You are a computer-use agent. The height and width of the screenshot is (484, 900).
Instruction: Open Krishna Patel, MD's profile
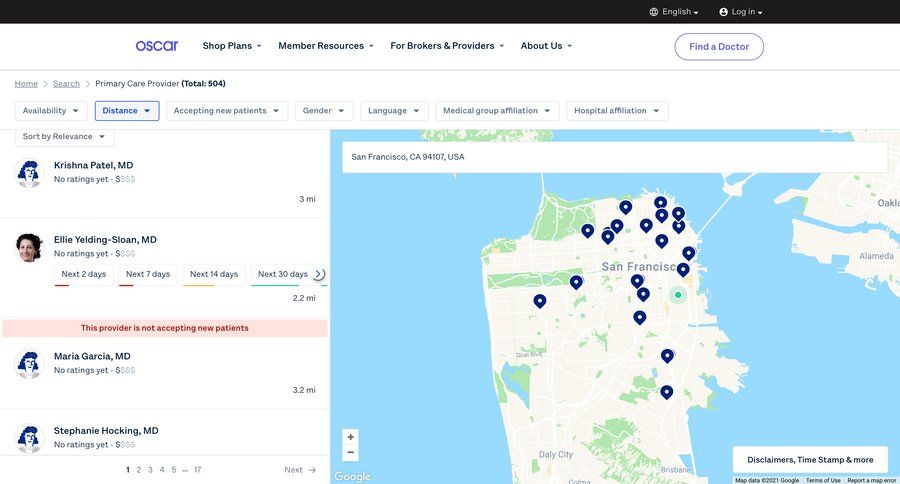(x=94, y=165)
